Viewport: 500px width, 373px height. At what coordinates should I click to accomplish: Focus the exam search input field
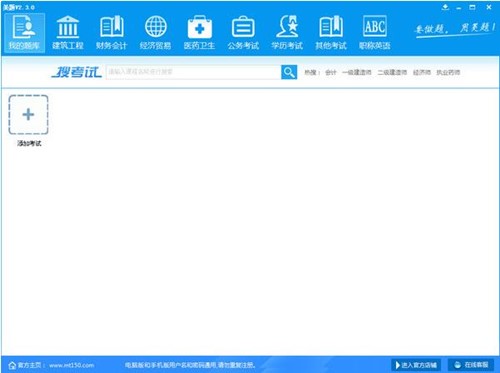point(194,72)
